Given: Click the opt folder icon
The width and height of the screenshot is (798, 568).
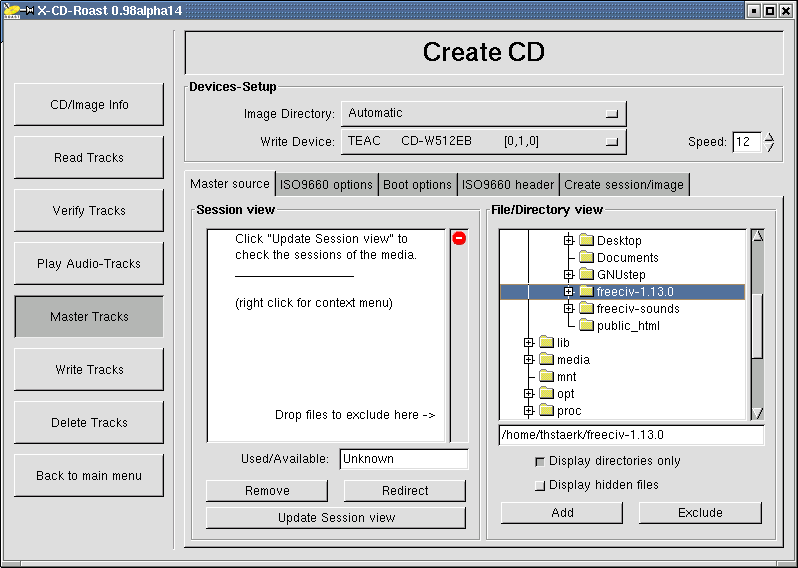Looking at the screenshot, I should [x=547, y=393].
